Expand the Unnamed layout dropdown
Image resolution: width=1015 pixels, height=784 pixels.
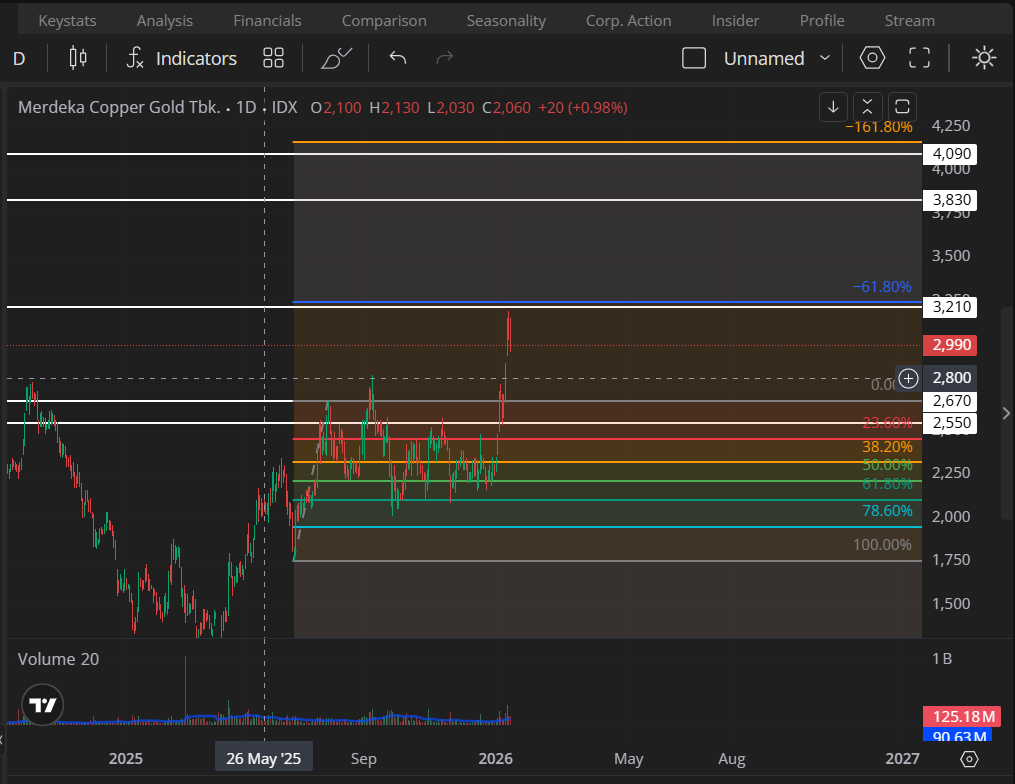click(824, 58)
